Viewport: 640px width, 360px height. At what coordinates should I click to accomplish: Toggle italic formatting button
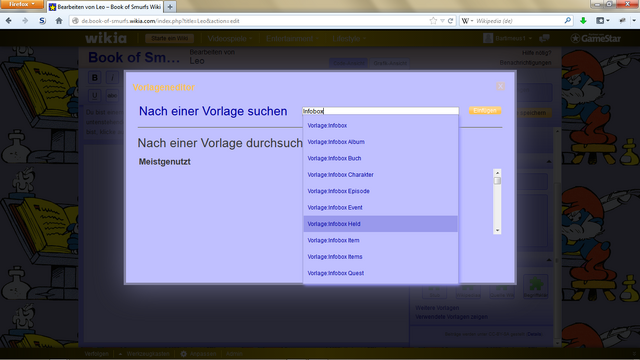(x=112, y=78)
